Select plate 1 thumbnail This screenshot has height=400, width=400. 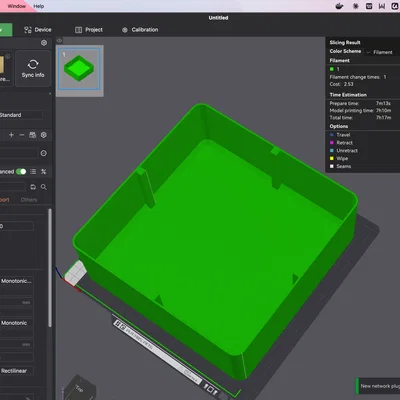pos(79,69)
